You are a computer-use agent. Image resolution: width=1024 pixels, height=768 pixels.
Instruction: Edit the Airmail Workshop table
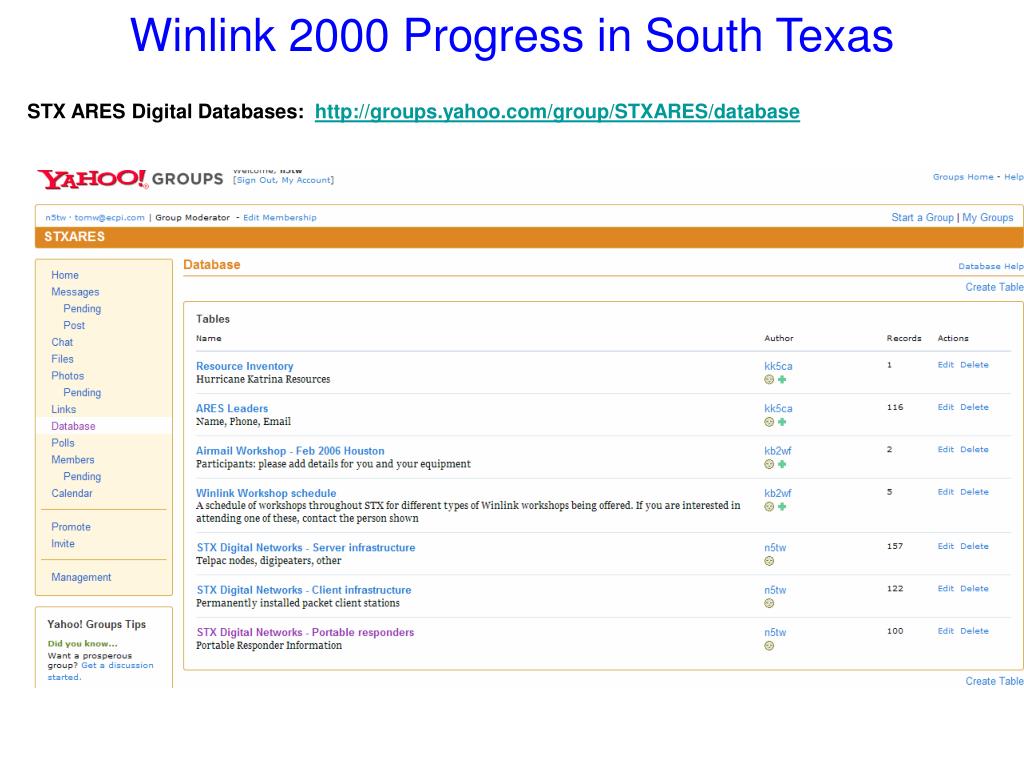coord(946,450)
